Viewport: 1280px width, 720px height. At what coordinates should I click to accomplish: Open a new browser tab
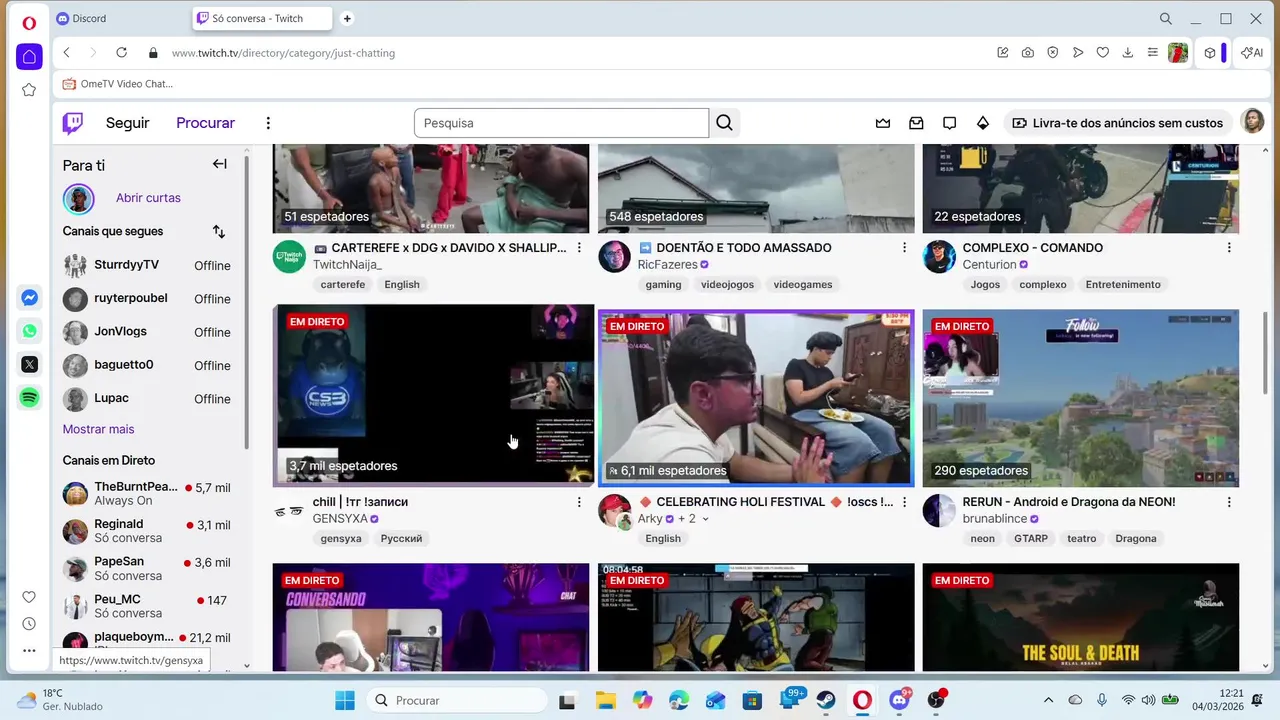[x=347, y=18]
